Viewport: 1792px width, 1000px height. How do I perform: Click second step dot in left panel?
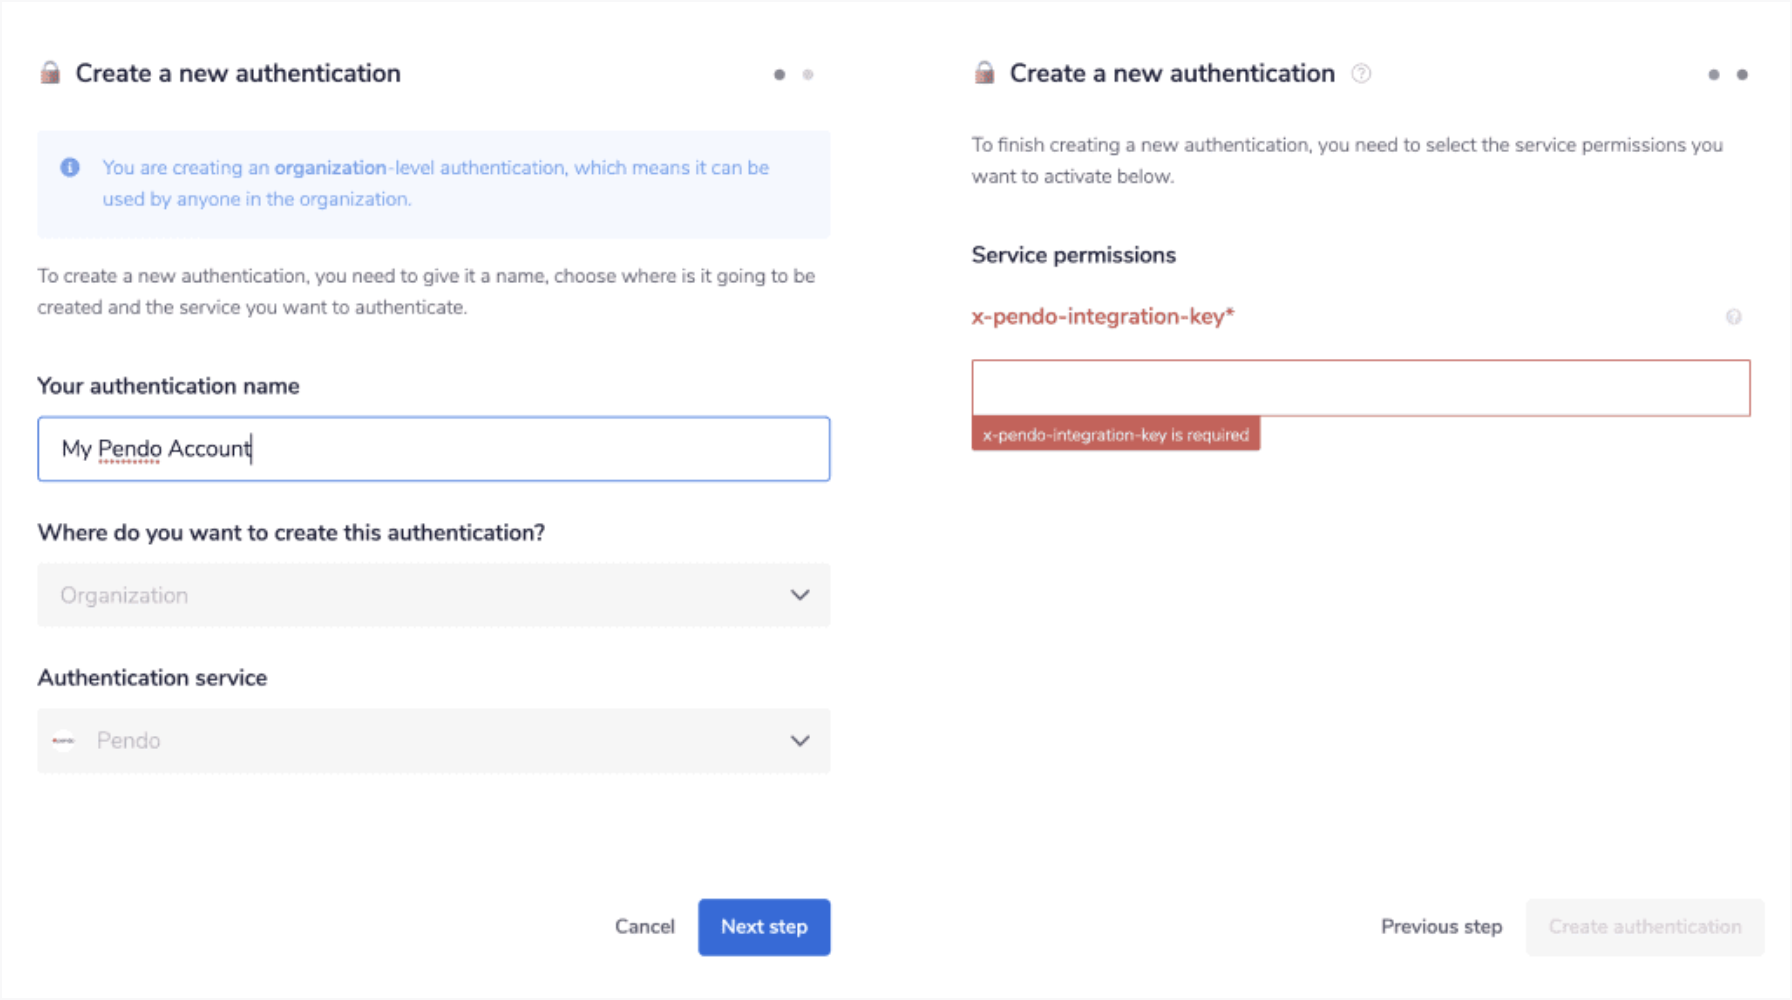point(808,75)
